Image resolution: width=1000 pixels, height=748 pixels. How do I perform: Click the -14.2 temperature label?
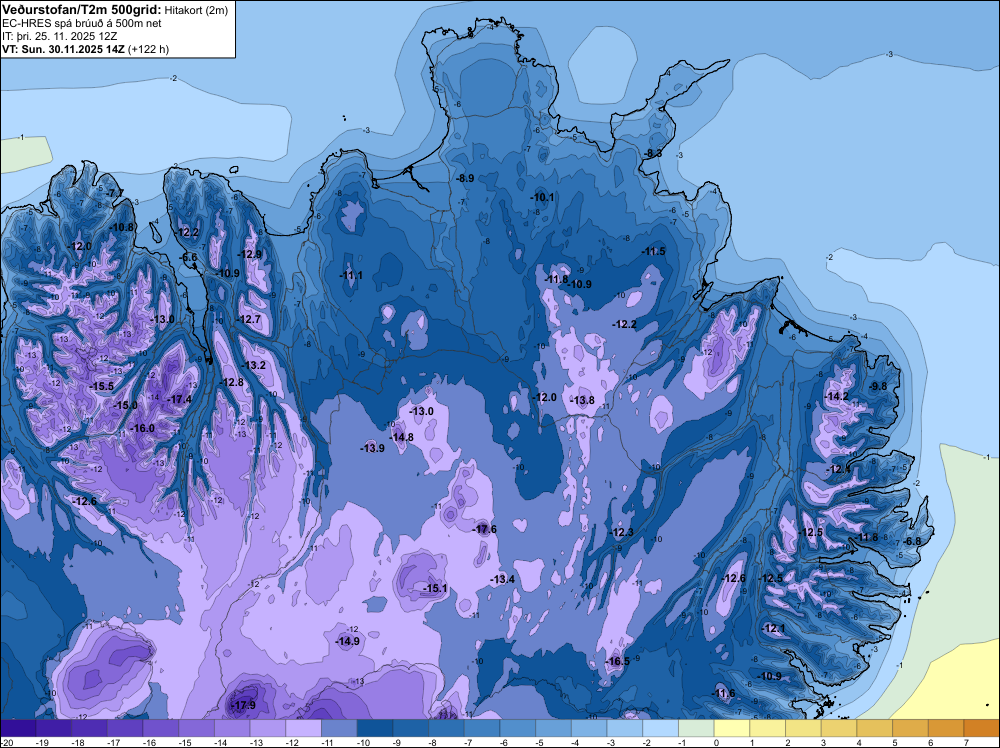coord(837,397)
